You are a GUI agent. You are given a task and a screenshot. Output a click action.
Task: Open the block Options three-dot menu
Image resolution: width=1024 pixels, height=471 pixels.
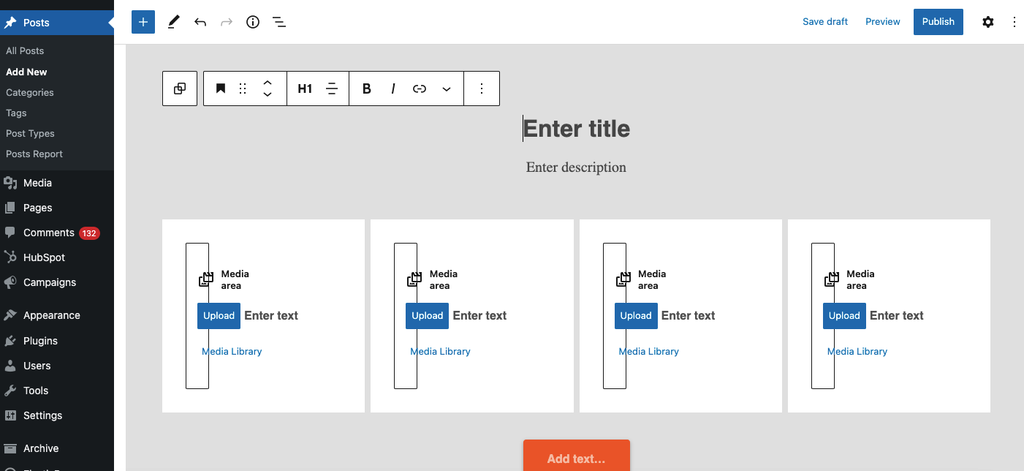pyautogui.click(x=481, y=89)
